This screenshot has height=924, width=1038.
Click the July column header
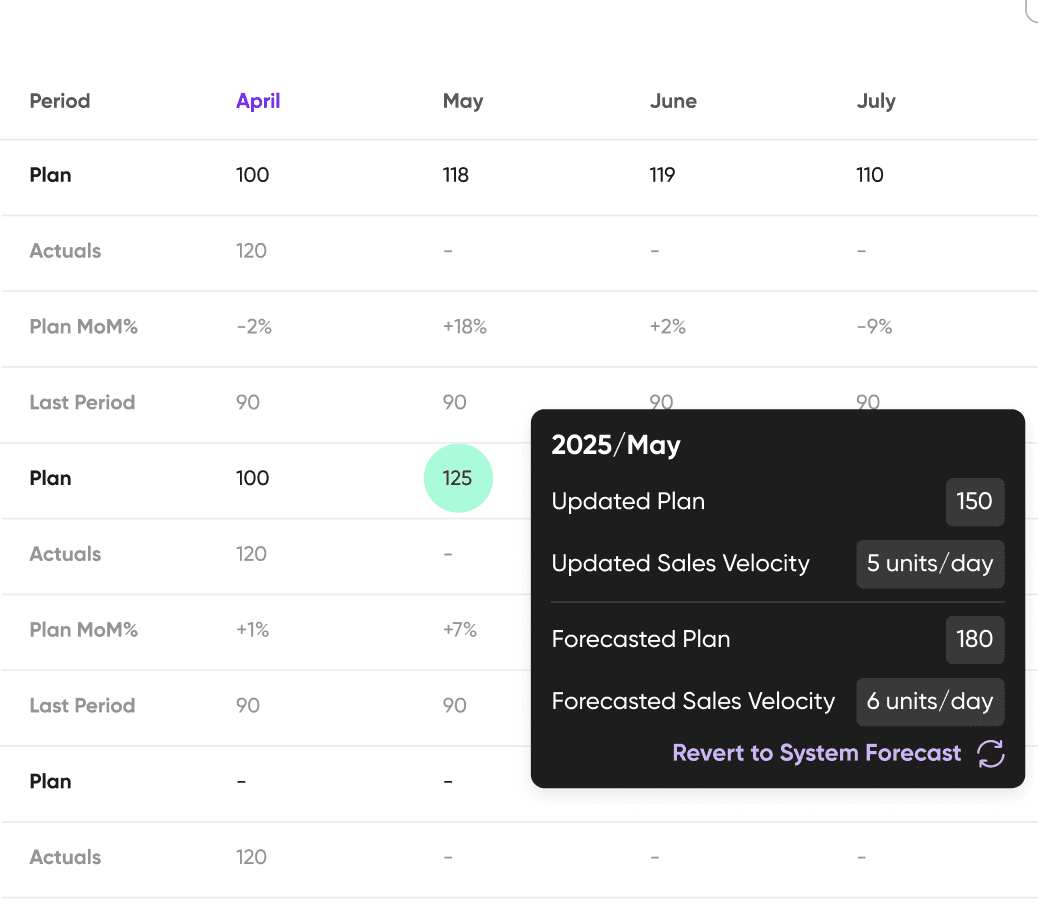pyautogui.click(x=876, y=101)
